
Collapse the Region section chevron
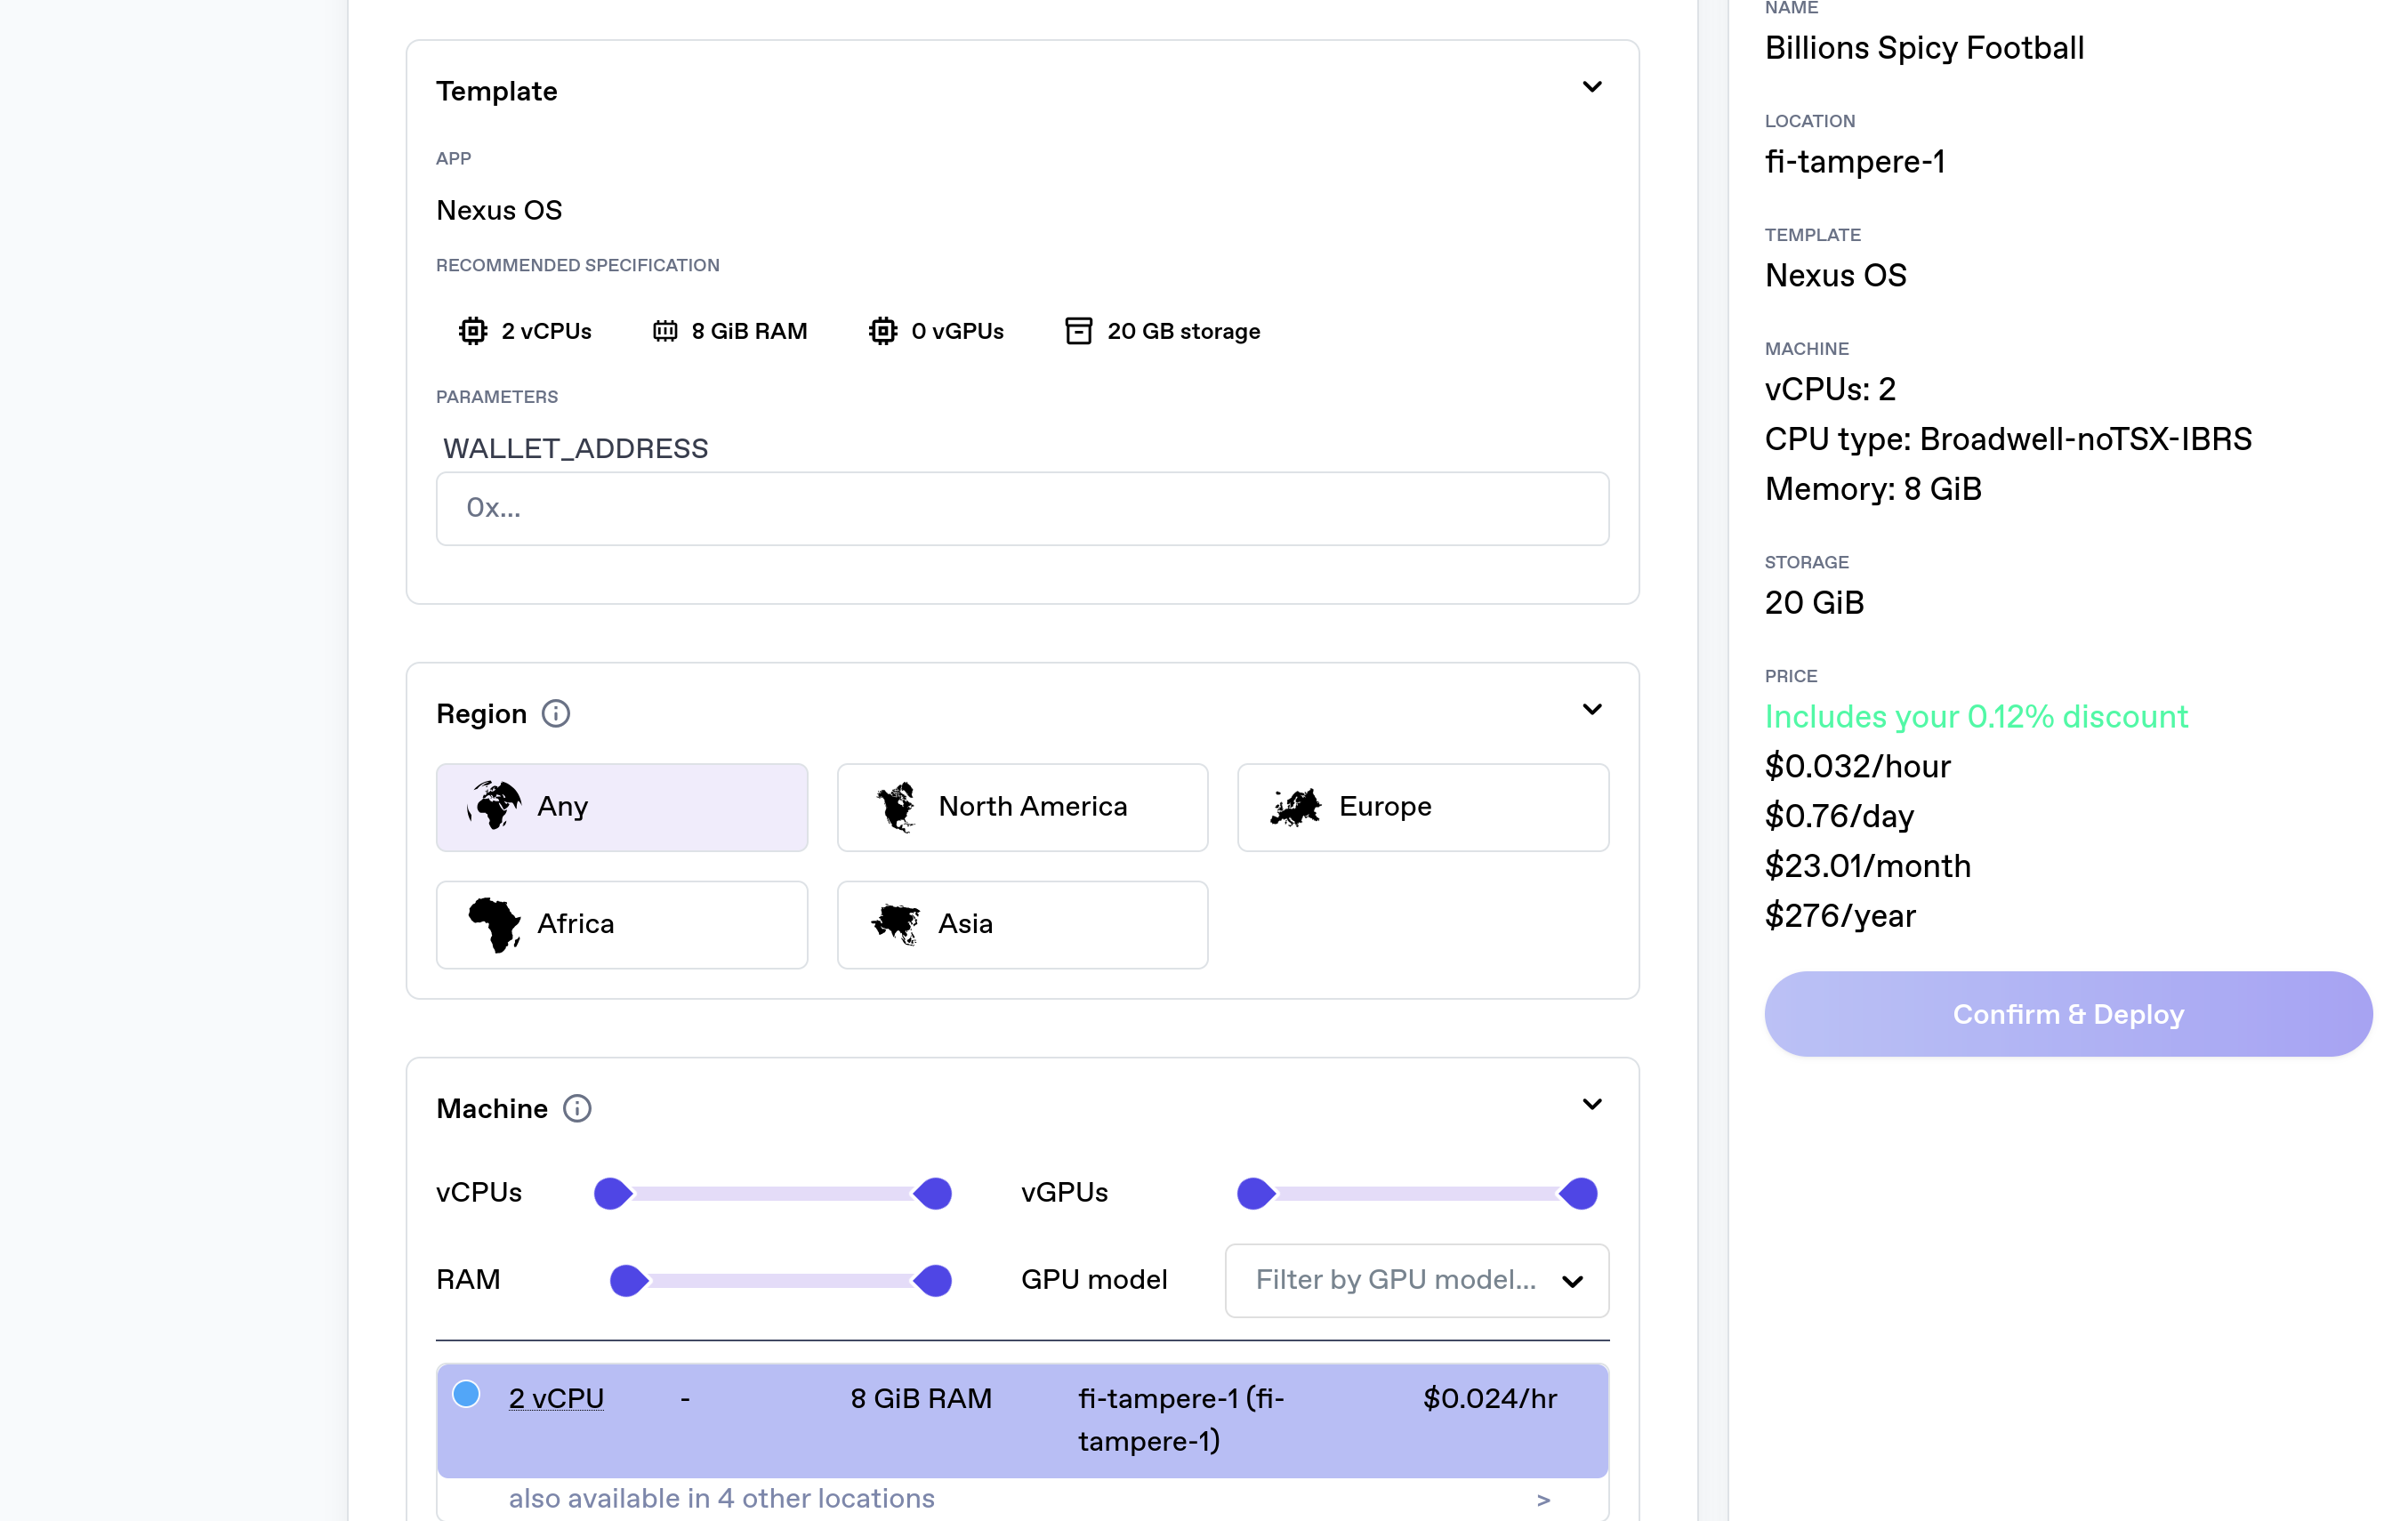pyautogui.click(x=1592, y=710)
